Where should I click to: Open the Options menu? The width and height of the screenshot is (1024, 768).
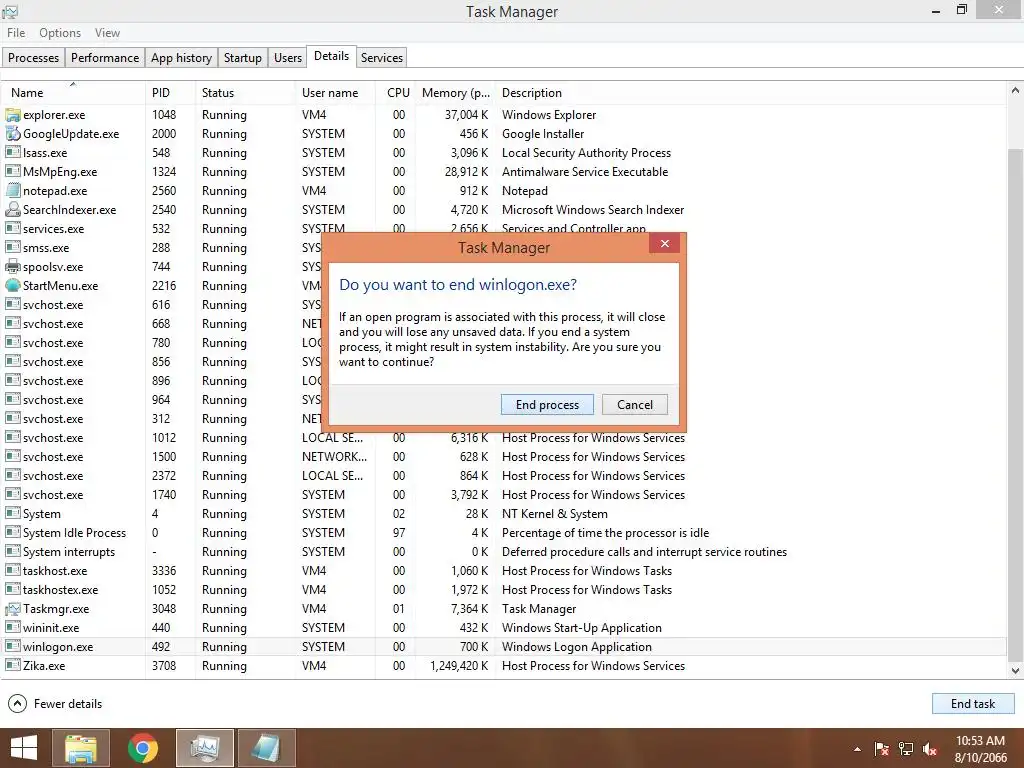click(60, 33)
